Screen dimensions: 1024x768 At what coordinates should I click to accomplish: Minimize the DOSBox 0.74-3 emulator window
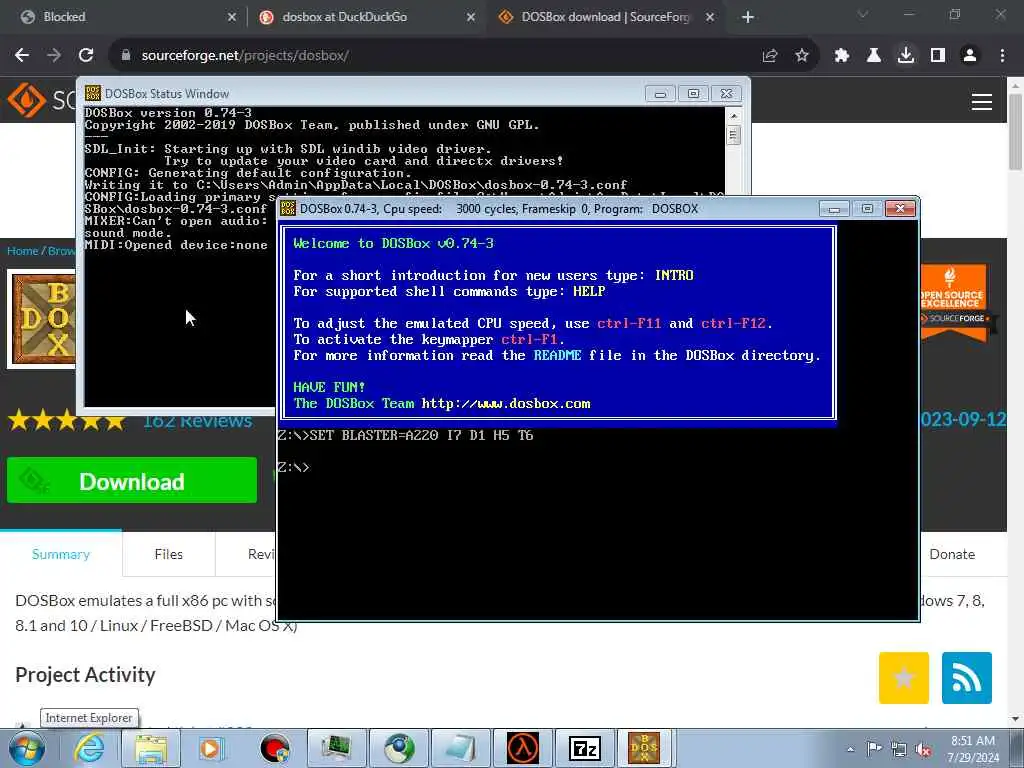click(x=834, y=208)
